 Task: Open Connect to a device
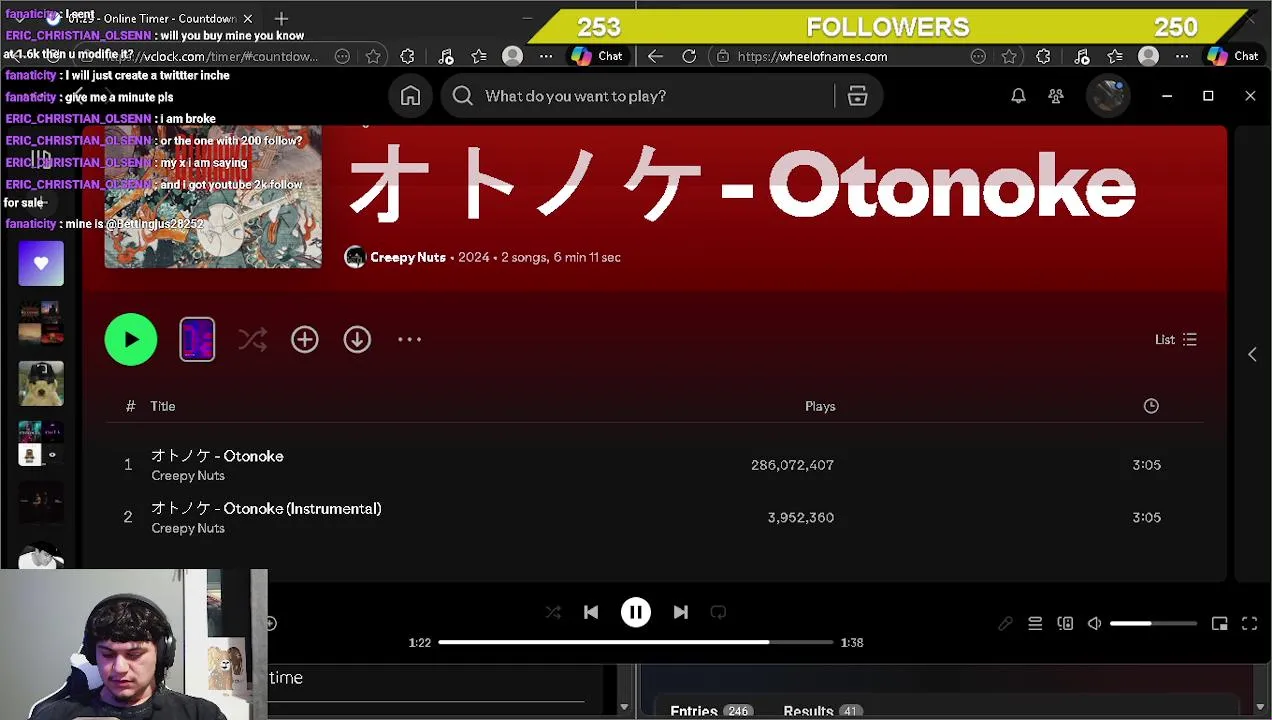(1065, 624)
